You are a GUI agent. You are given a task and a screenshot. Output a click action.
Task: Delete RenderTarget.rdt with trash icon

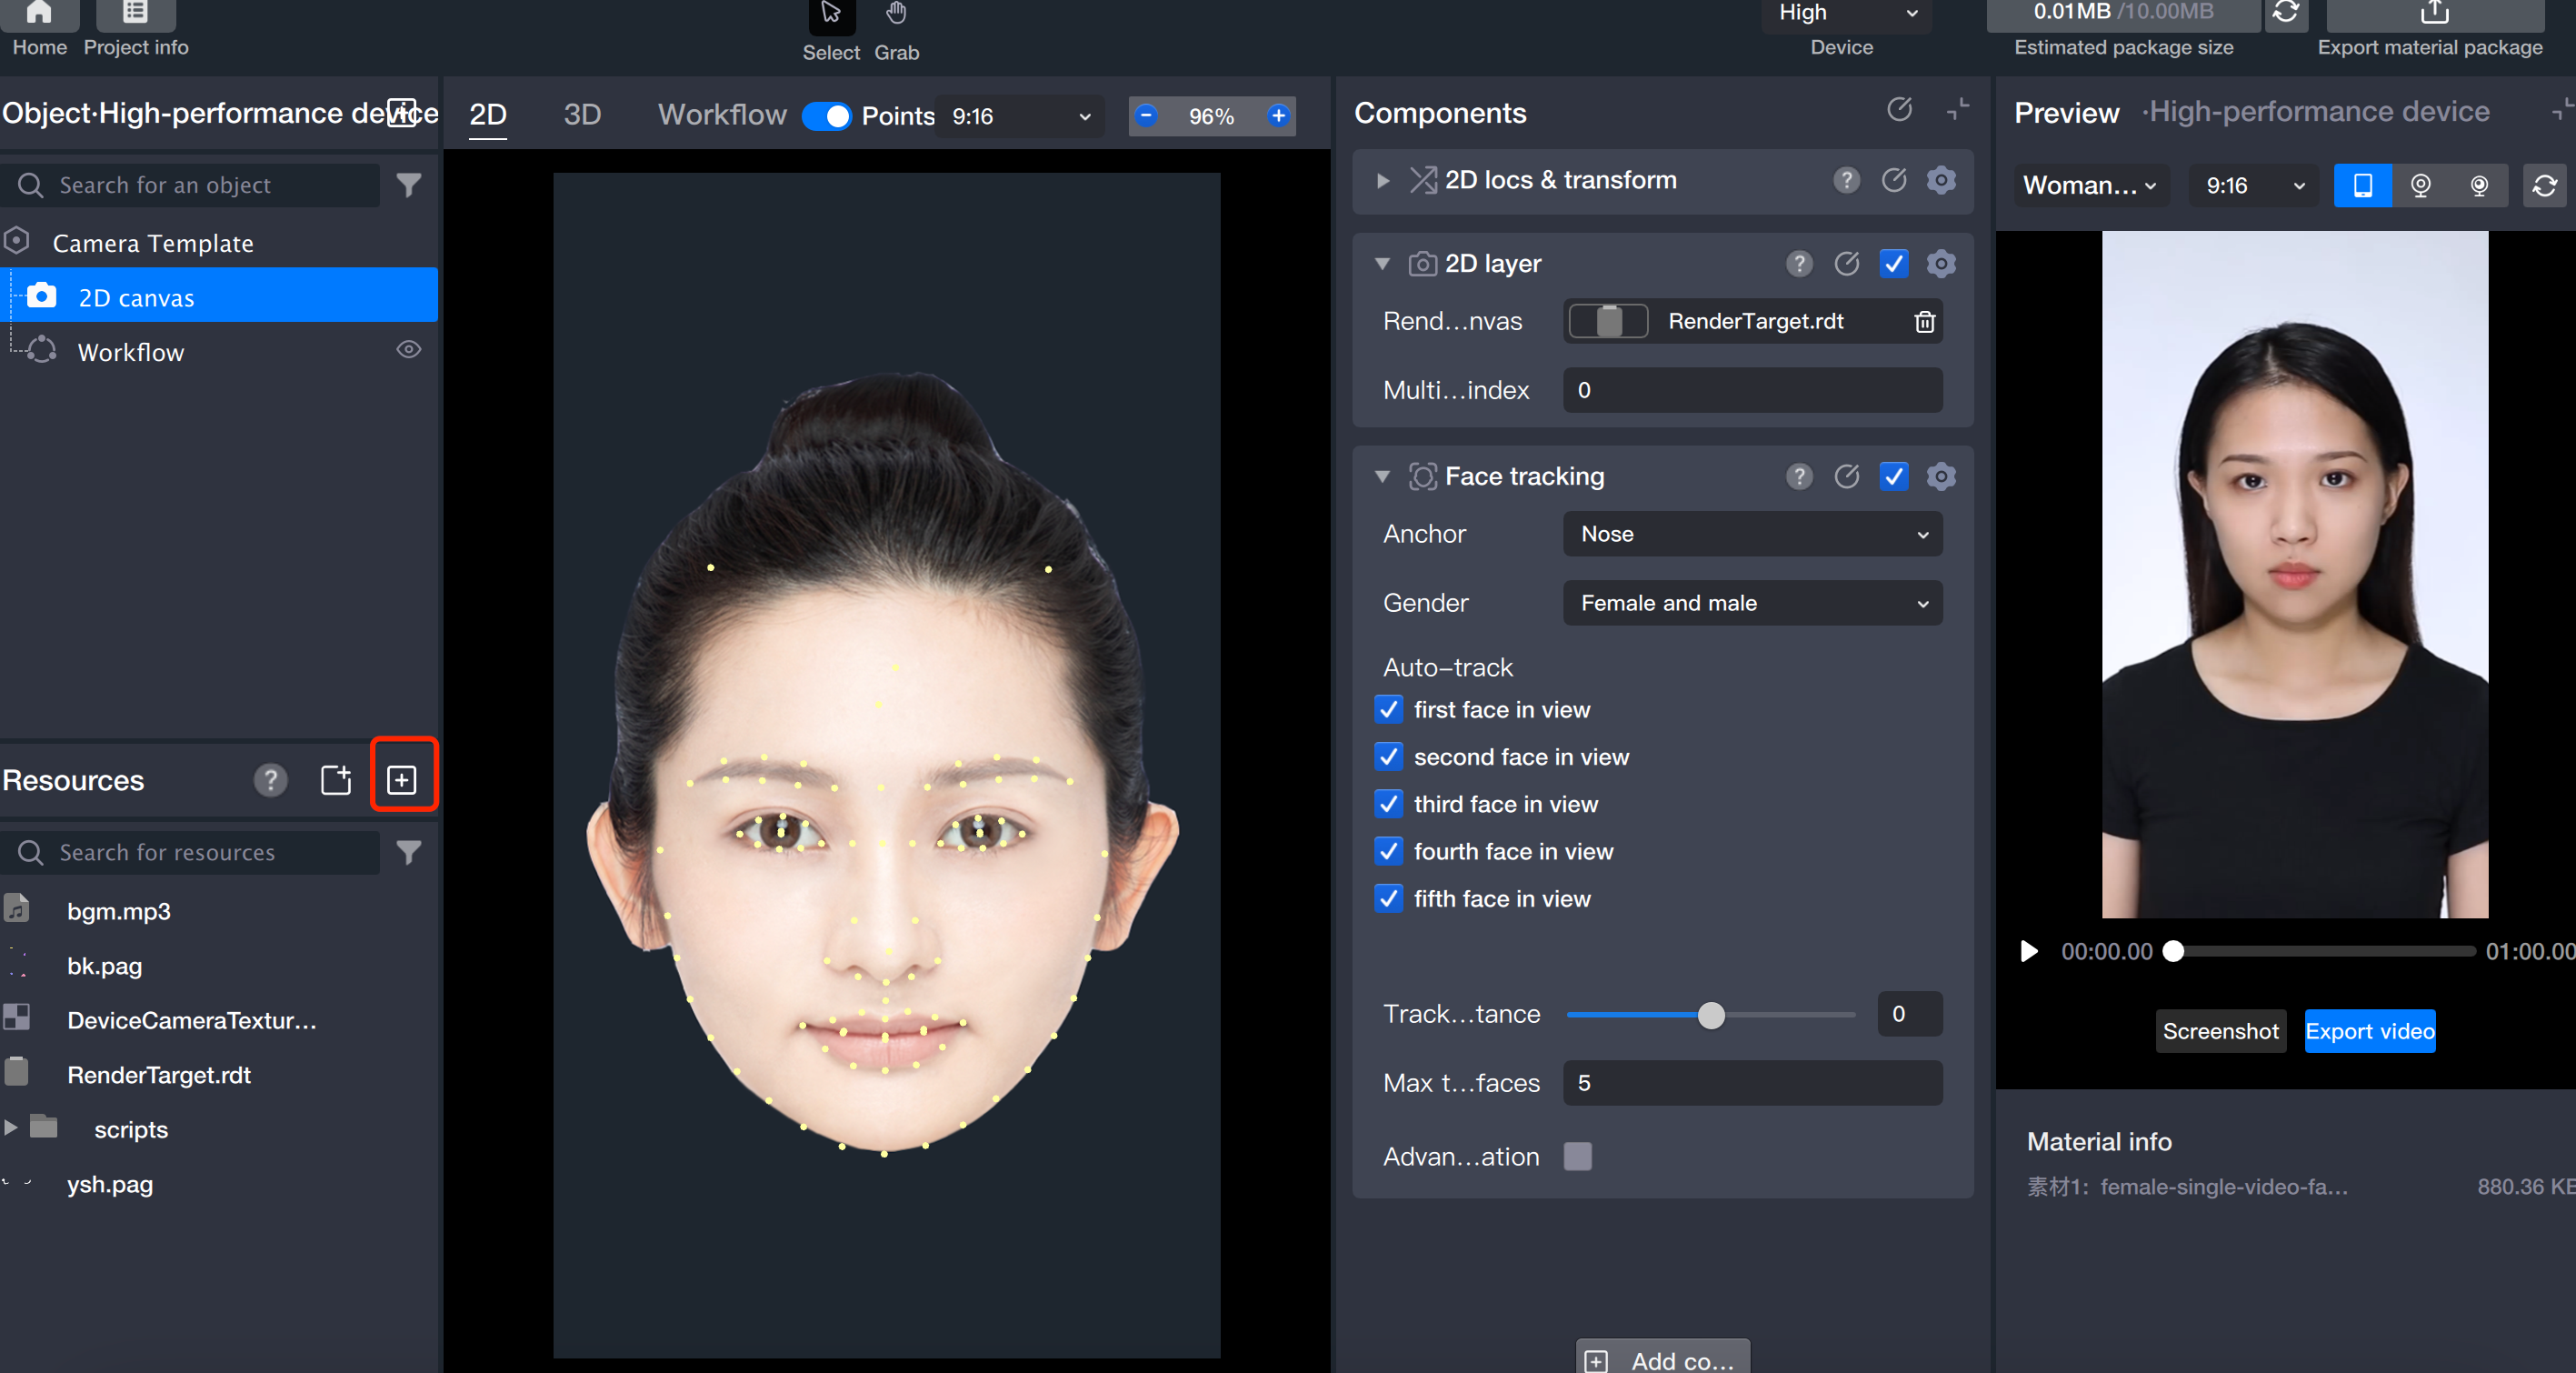click(x=1924, y=322)
